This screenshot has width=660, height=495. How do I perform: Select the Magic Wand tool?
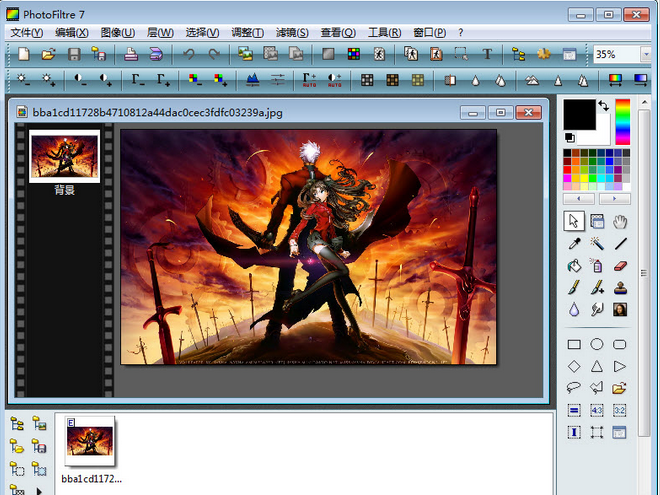pyautogui.click(x=597, y=243)
